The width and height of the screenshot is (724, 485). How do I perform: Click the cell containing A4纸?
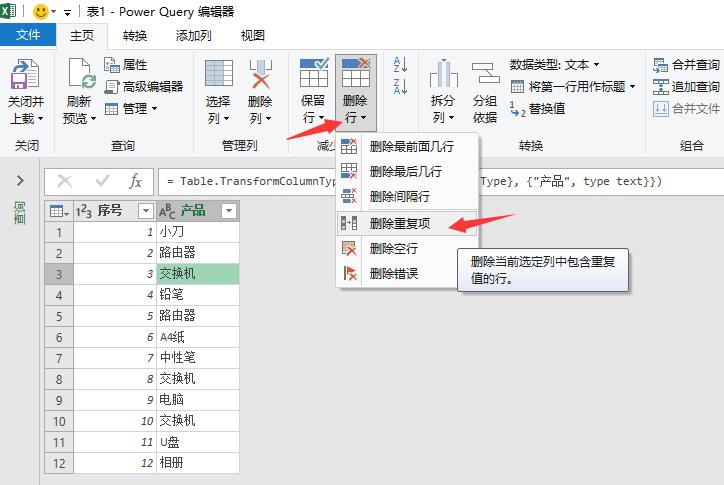(x=198, y=337)
